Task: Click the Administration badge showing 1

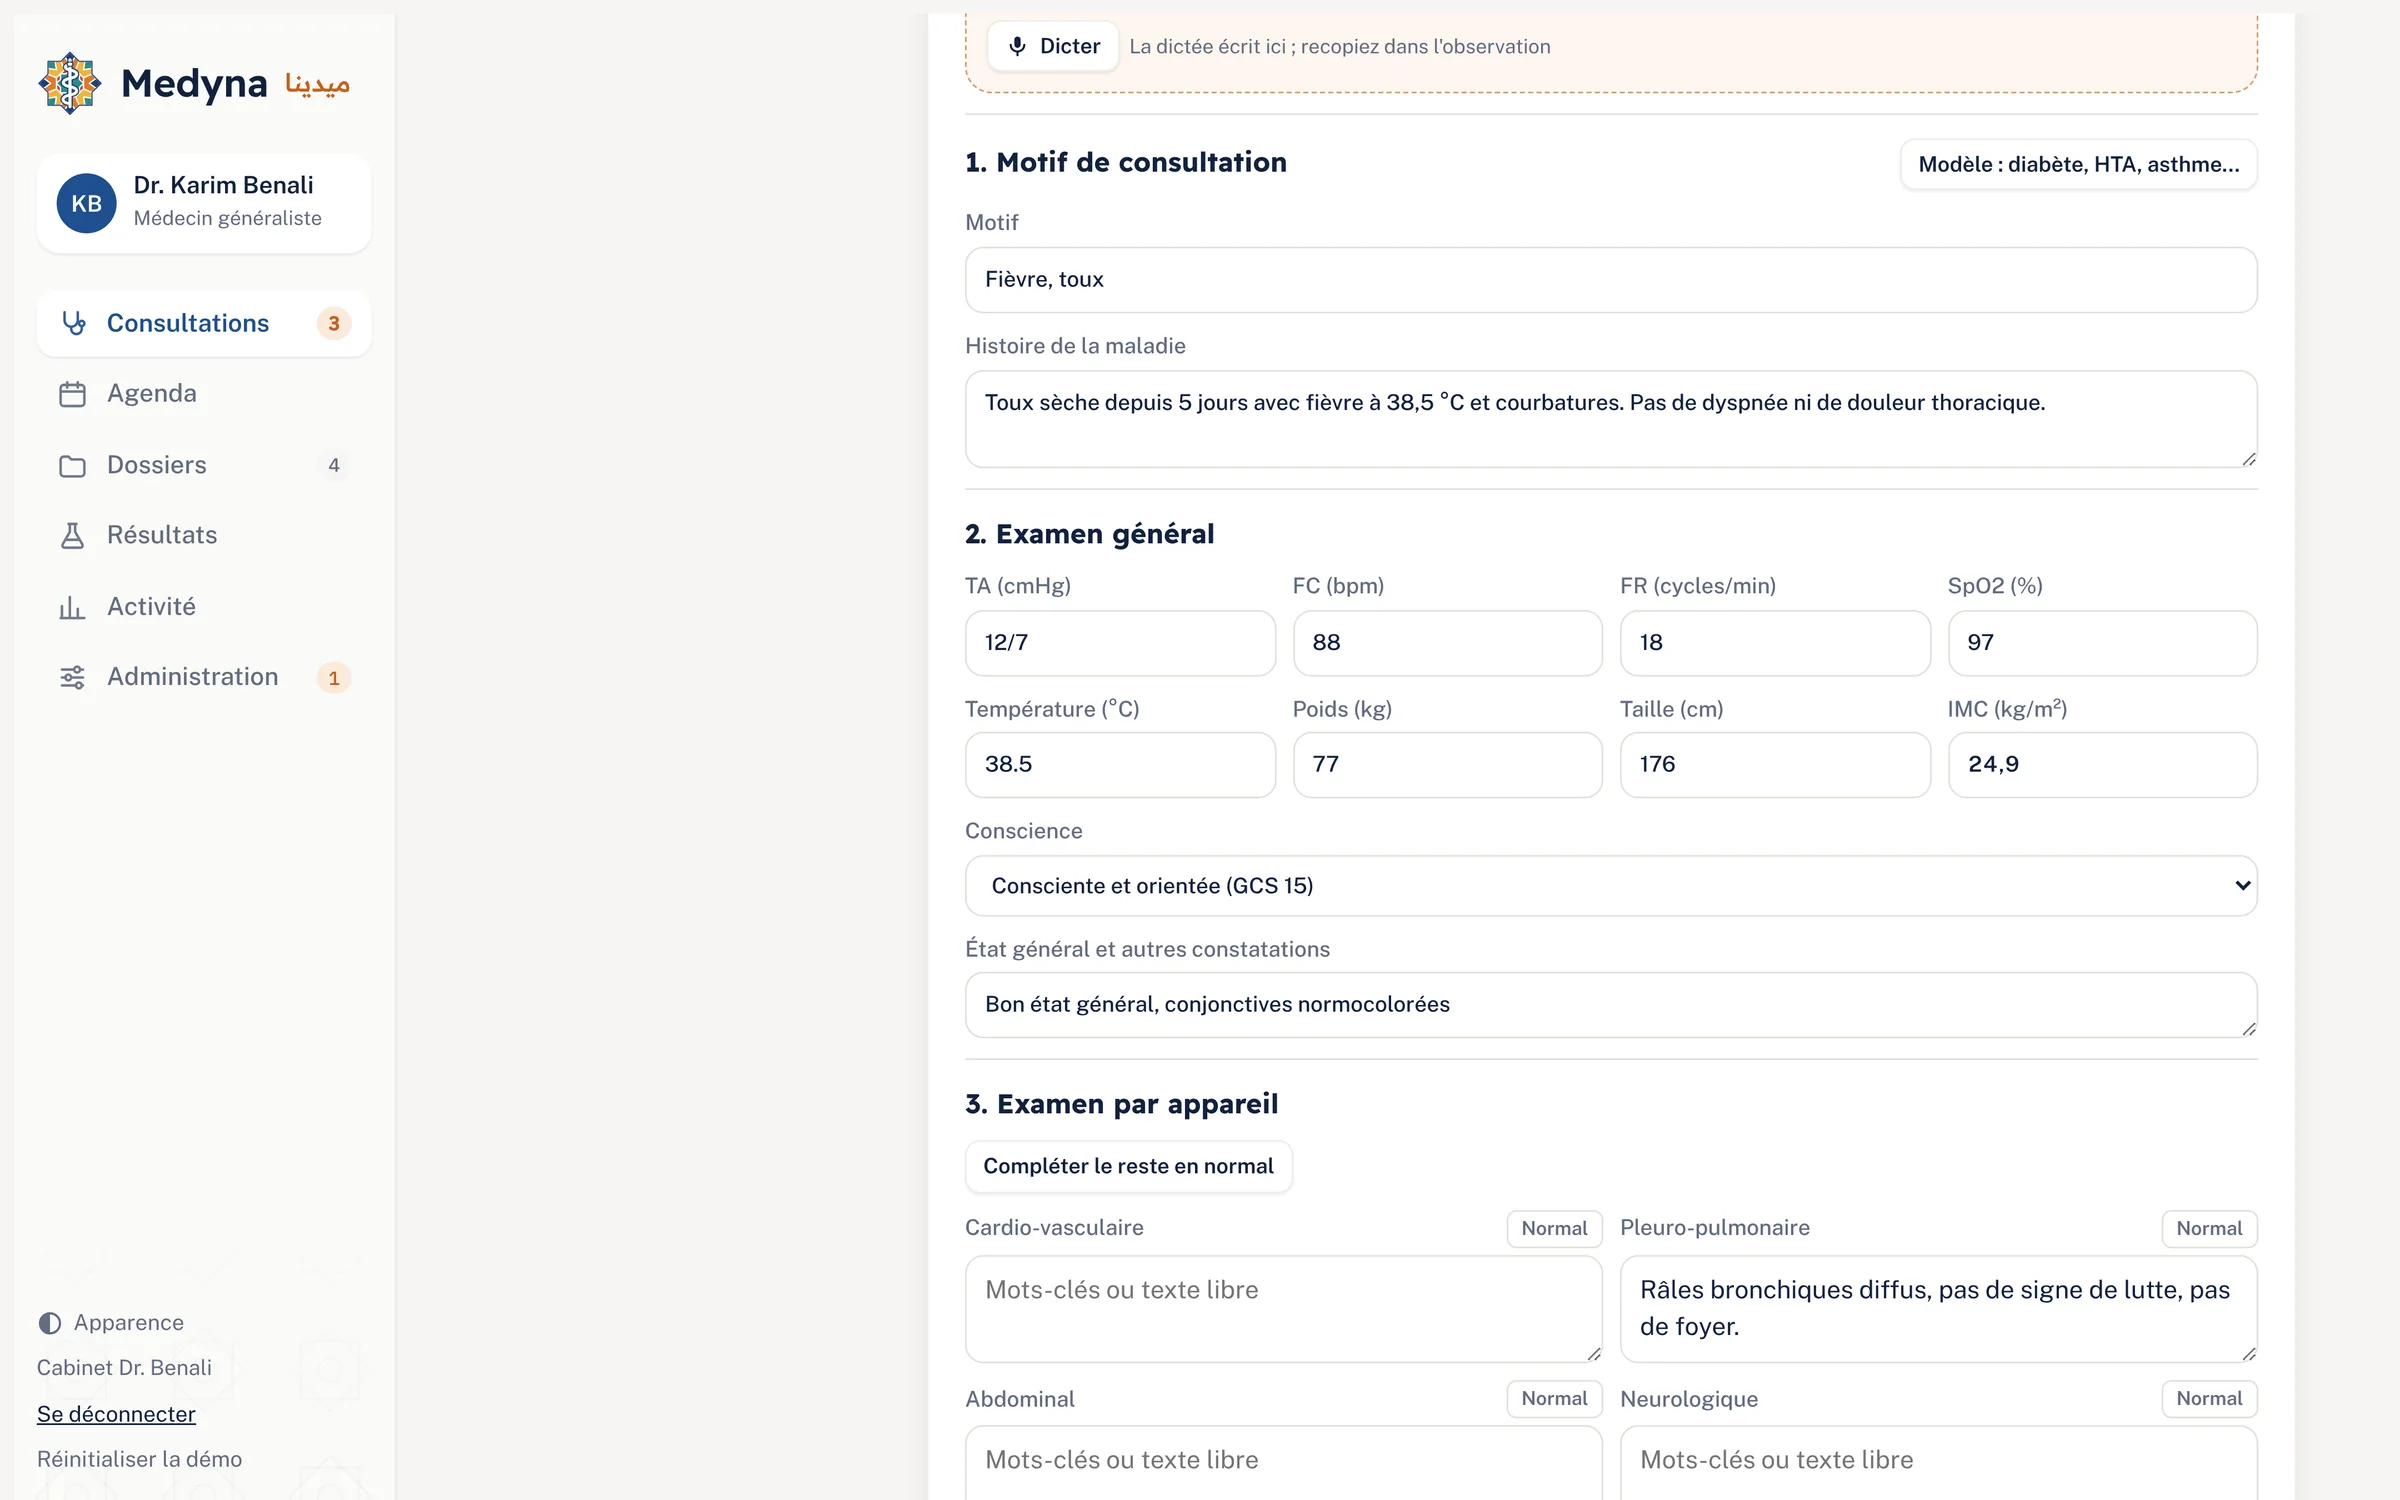Action: click(334, 677)
